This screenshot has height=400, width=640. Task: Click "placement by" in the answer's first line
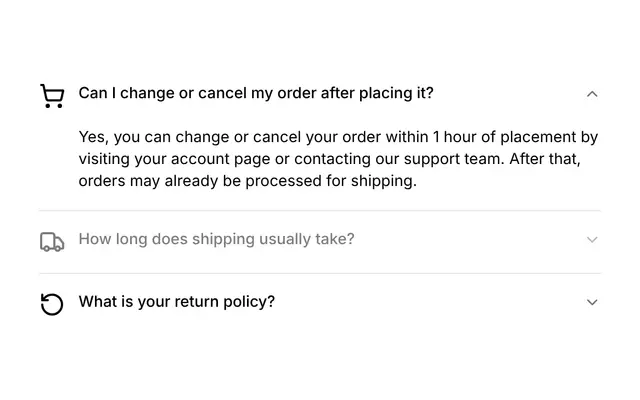(x=549, y=137)
